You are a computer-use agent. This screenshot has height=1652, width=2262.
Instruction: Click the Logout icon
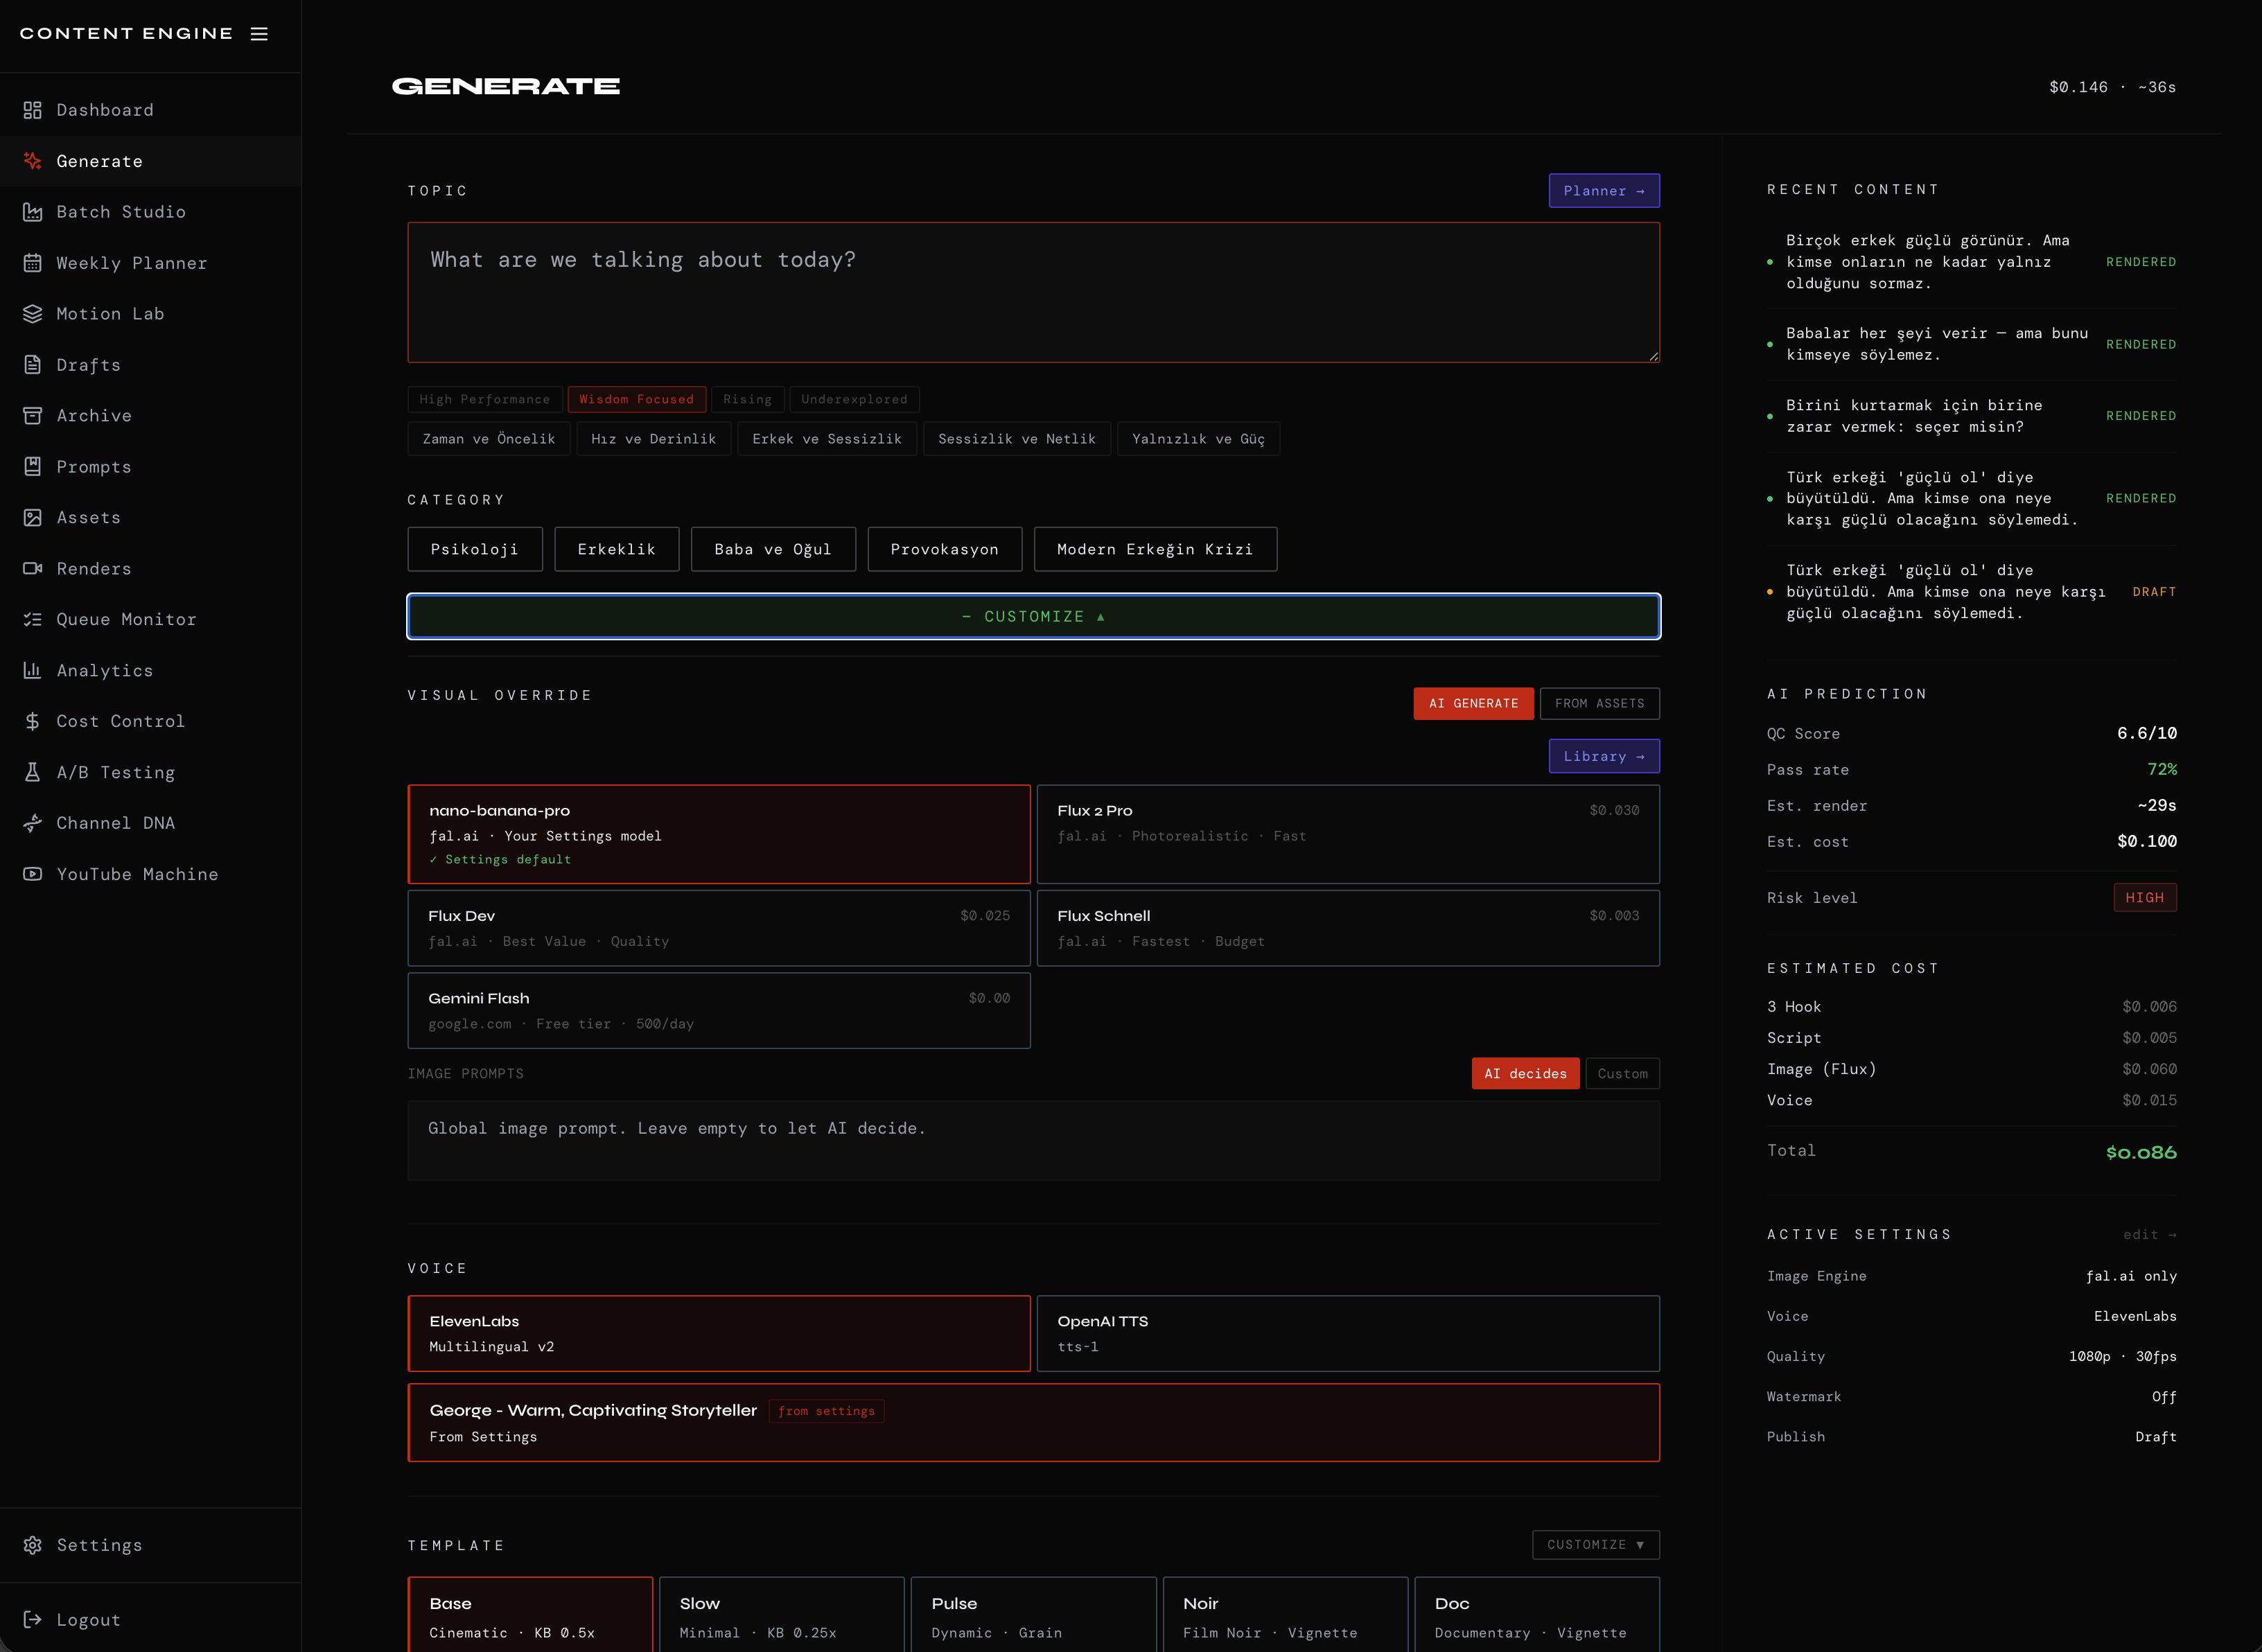tap(33, 1619)
